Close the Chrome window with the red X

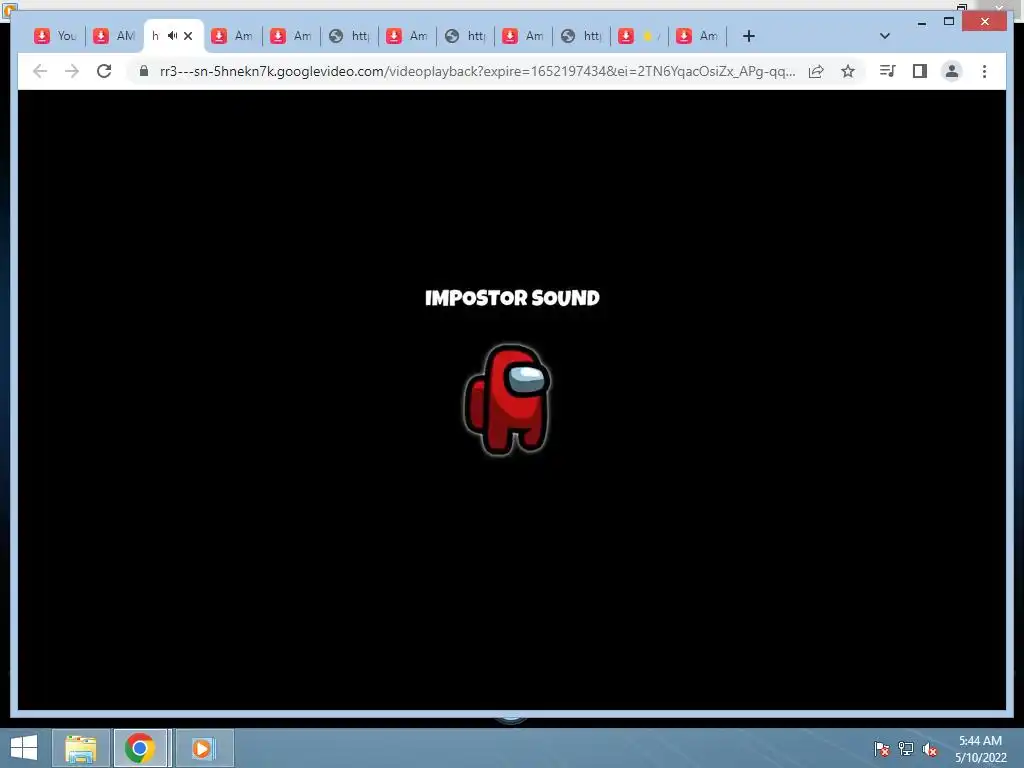[984, 22]
